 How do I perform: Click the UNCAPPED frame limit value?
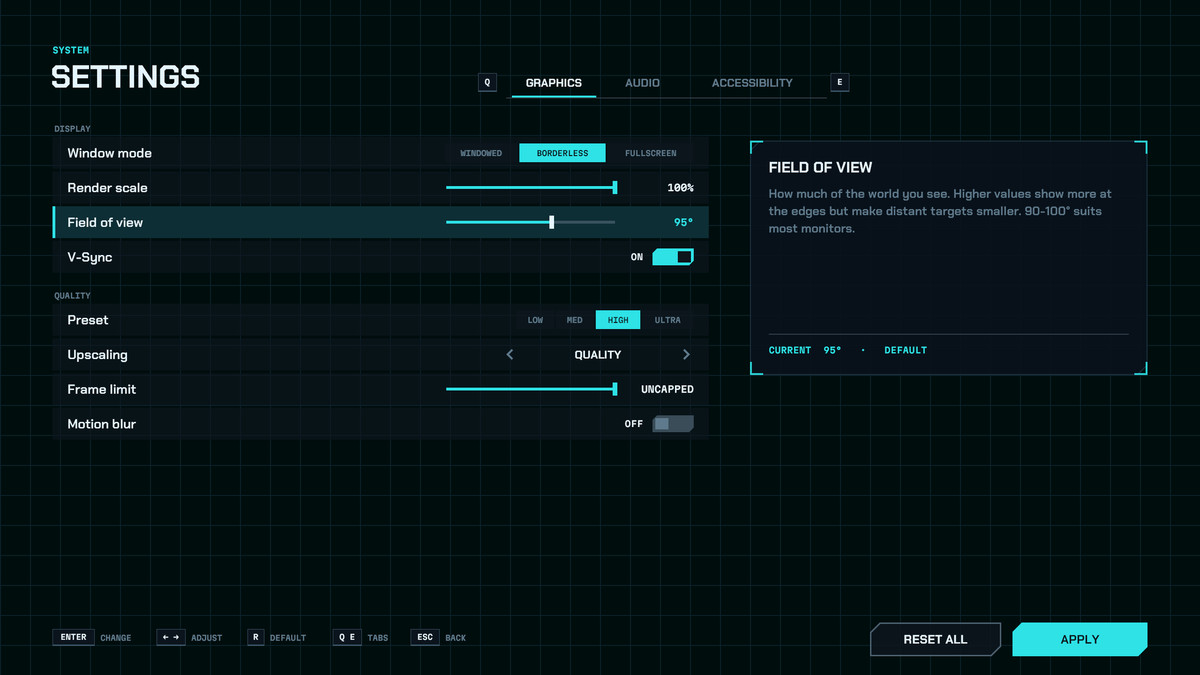click(667, 389)
